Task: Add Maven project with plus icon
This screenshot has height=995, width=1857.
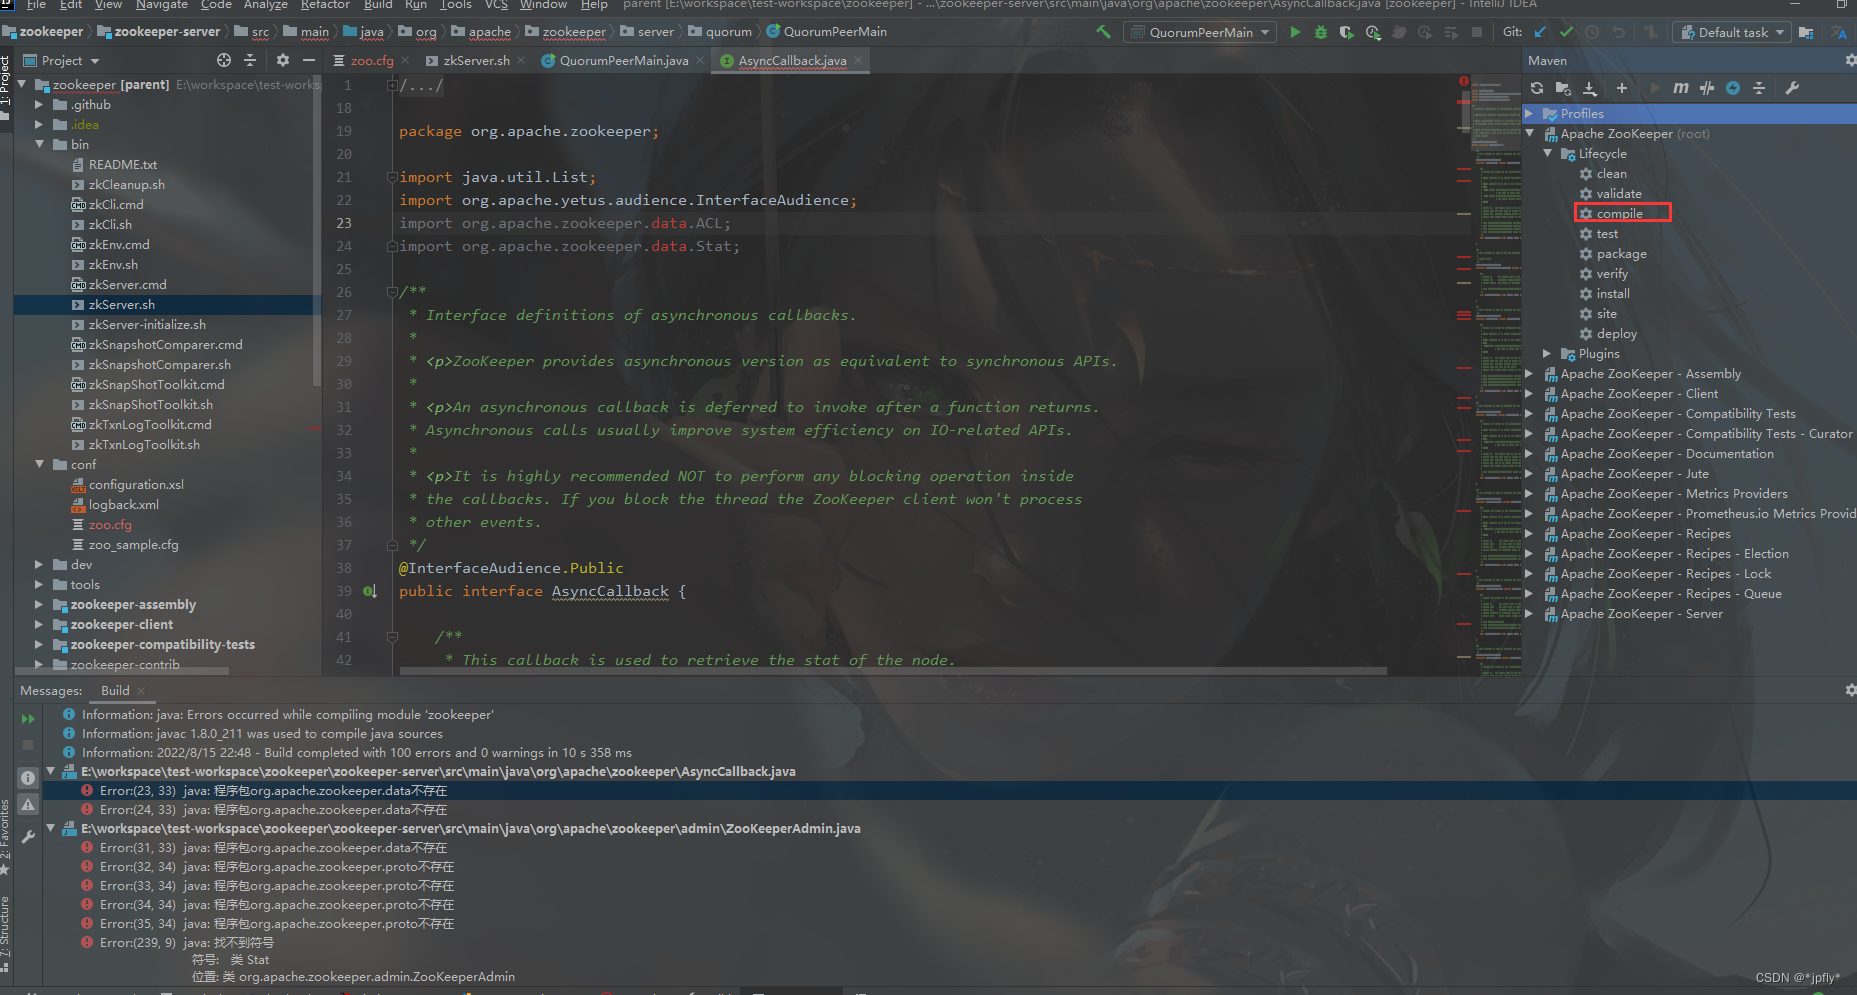Action: tap(1621, 88)
